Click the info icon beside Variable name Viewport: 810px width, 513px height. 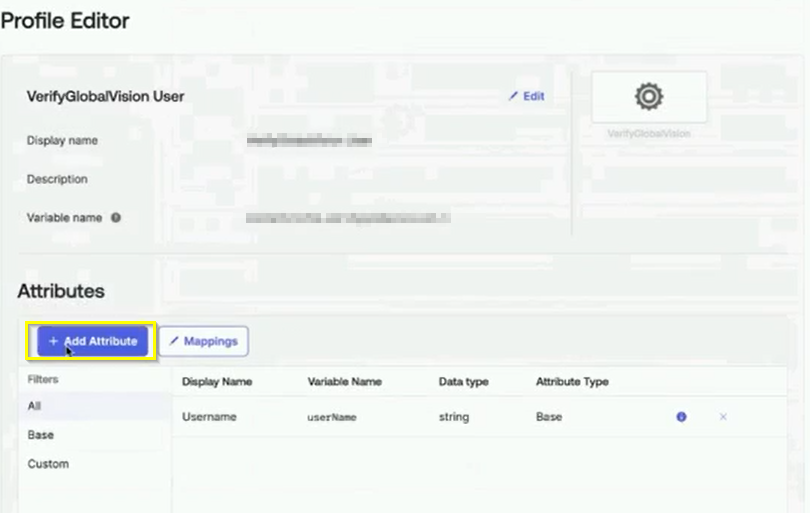point(116,217)
